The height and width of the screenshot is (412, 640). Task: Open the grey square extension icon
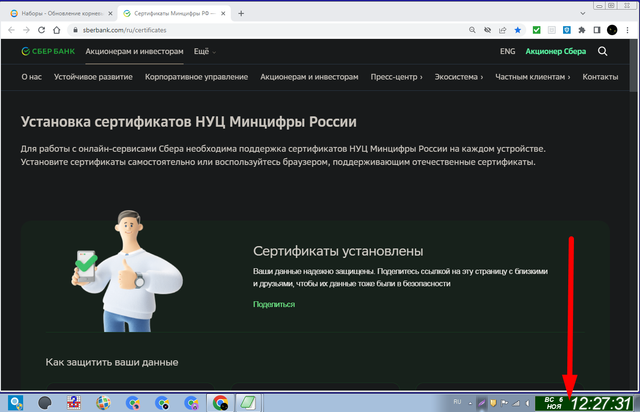[551, 30]
